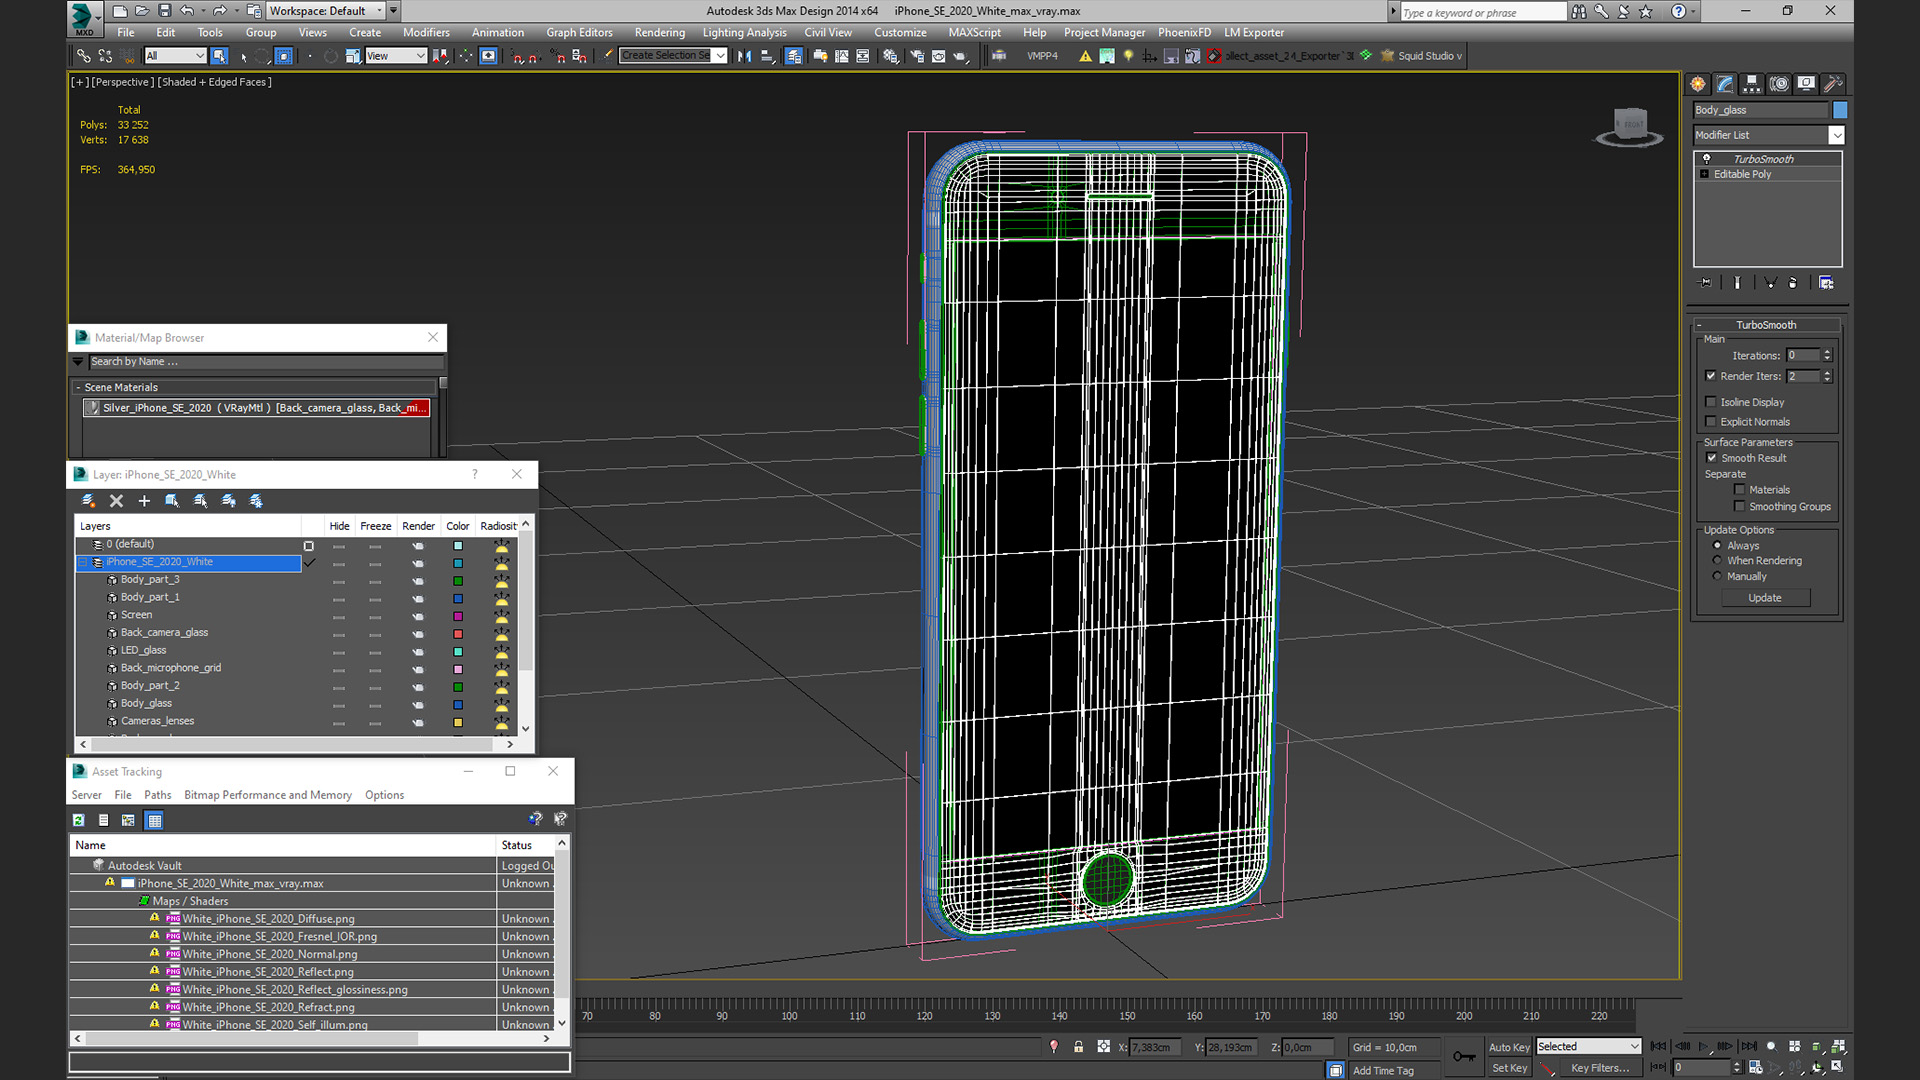The height and width of the screenshot is (1080, 1920).
Task: Toggle Smooth Result checkbox
Action: [x=1711, y=458]
